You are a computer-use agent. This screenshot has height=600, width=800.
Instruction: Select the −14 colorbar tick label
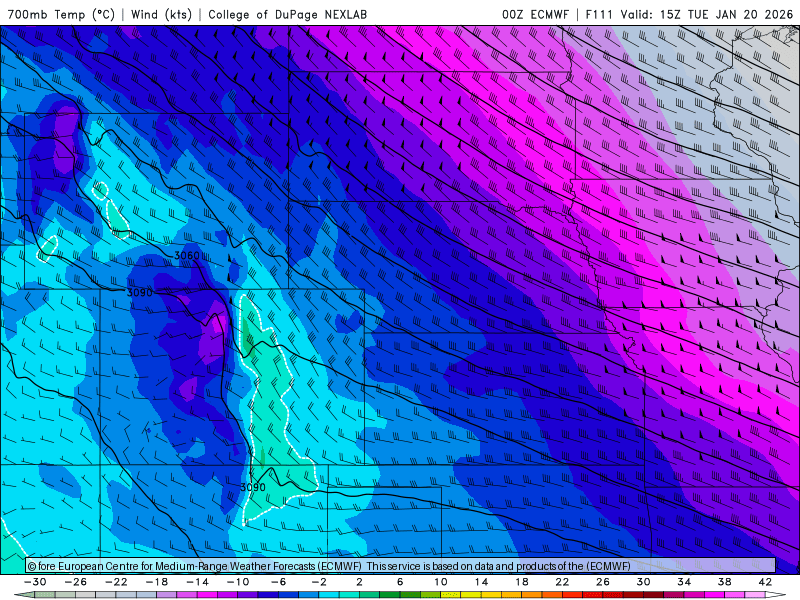pyautogui.click(x=197, y=582)
